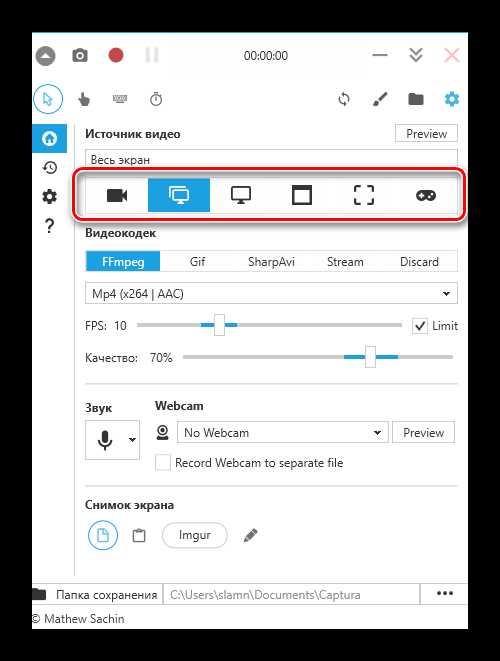Image resolution: width=500 pixels, height=661 pixels.
Task: Select the single monitor screen source icon
Action: 241,195
